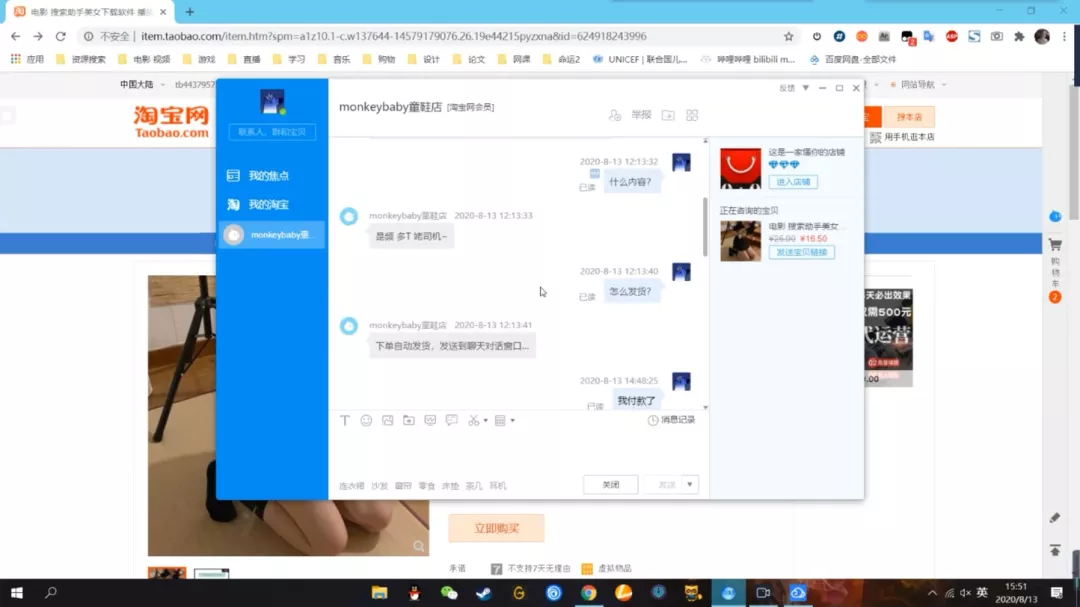Image resolution: width=1080 pixels, height=607 pixels.
Task: Expand the send options dropdown arrow
Action: coord(689,484)
